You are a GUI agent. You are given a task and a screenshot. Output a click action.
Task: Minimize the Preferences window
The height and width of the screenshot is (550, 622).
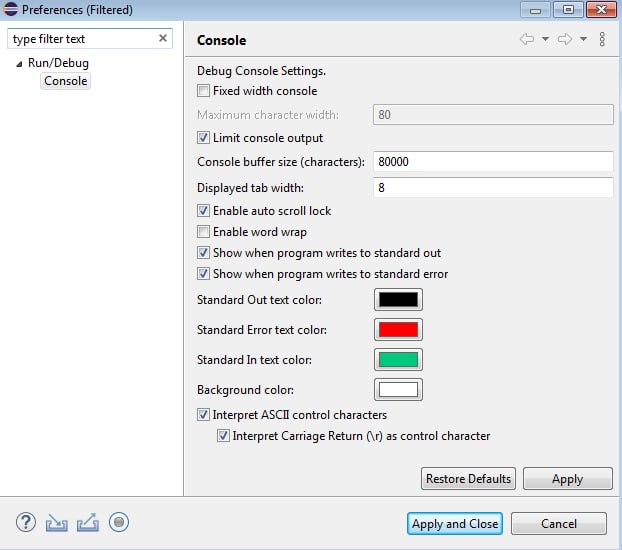click(x=536, y=10)
